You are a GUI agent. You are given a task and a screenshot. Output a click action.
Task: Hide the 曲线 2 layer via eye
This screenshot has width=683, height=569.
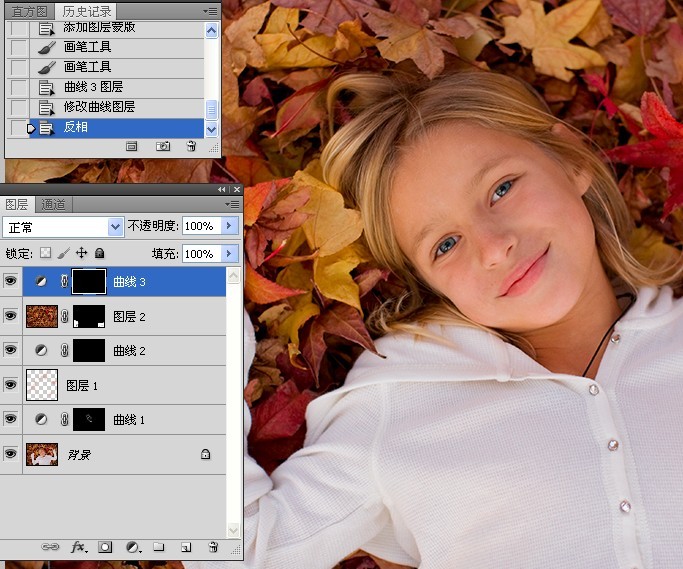(x=10, y=350)
